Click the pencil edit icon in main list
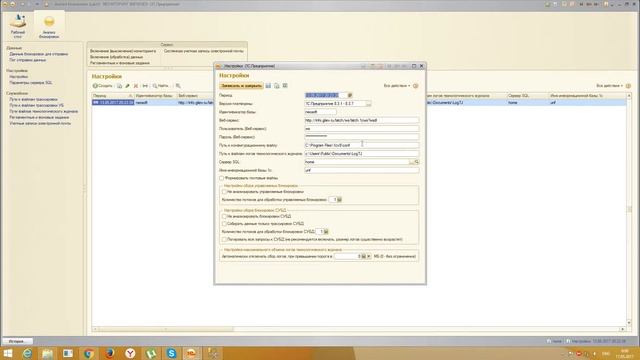This screenshot has height=360, width=640. click(127, 86)
